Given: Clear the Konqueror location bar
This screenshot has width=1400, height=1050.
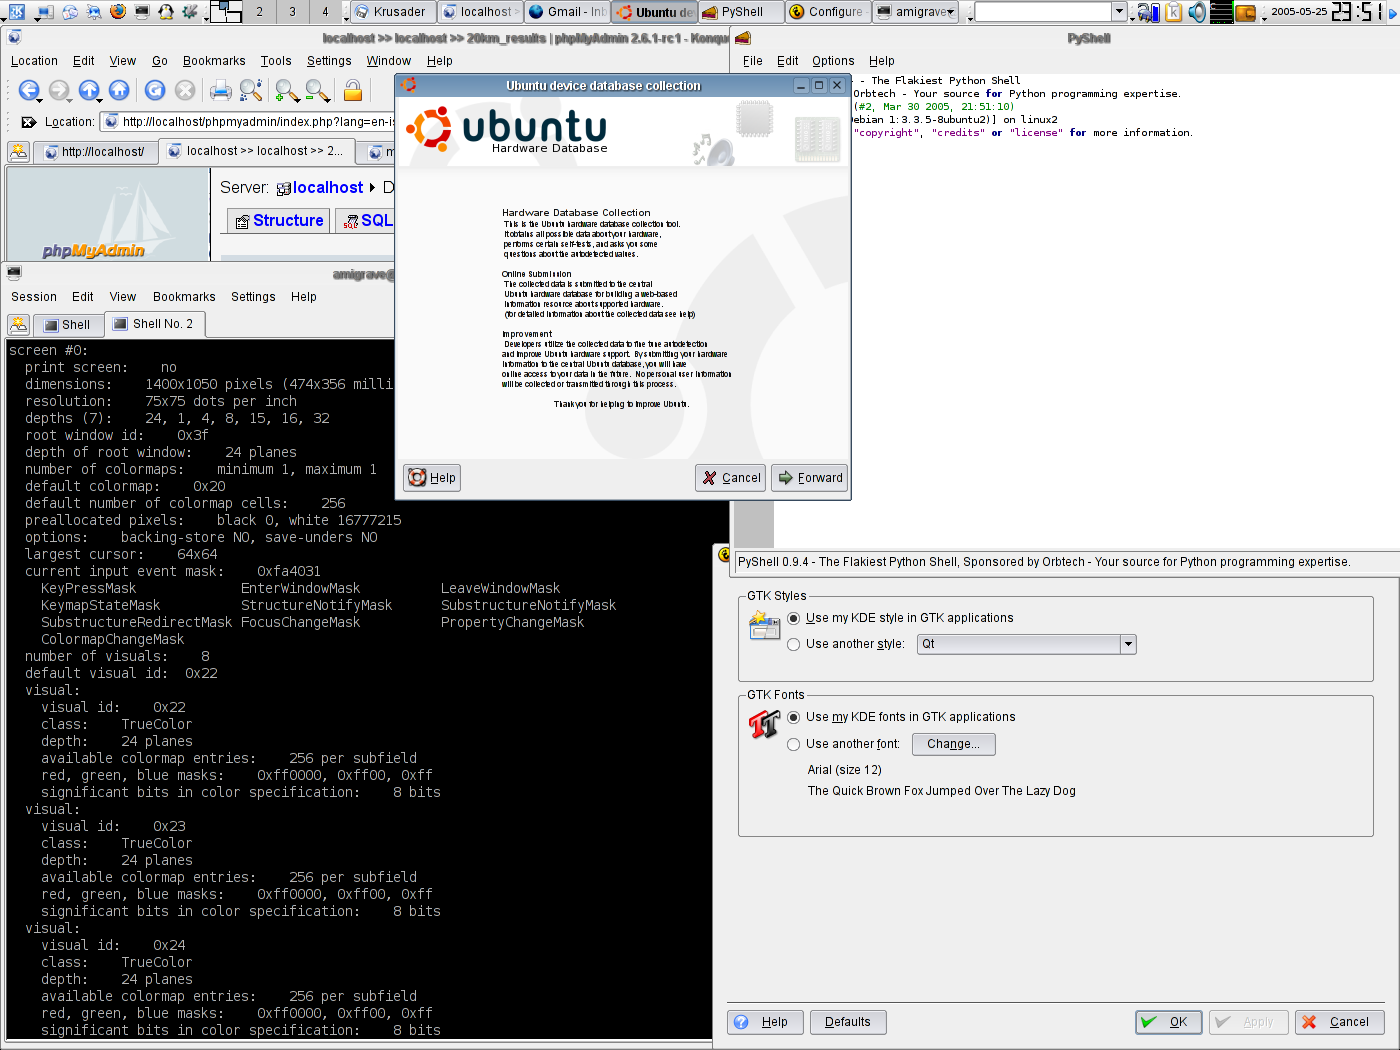Looking at the screenshot, I should pos(29,122).
